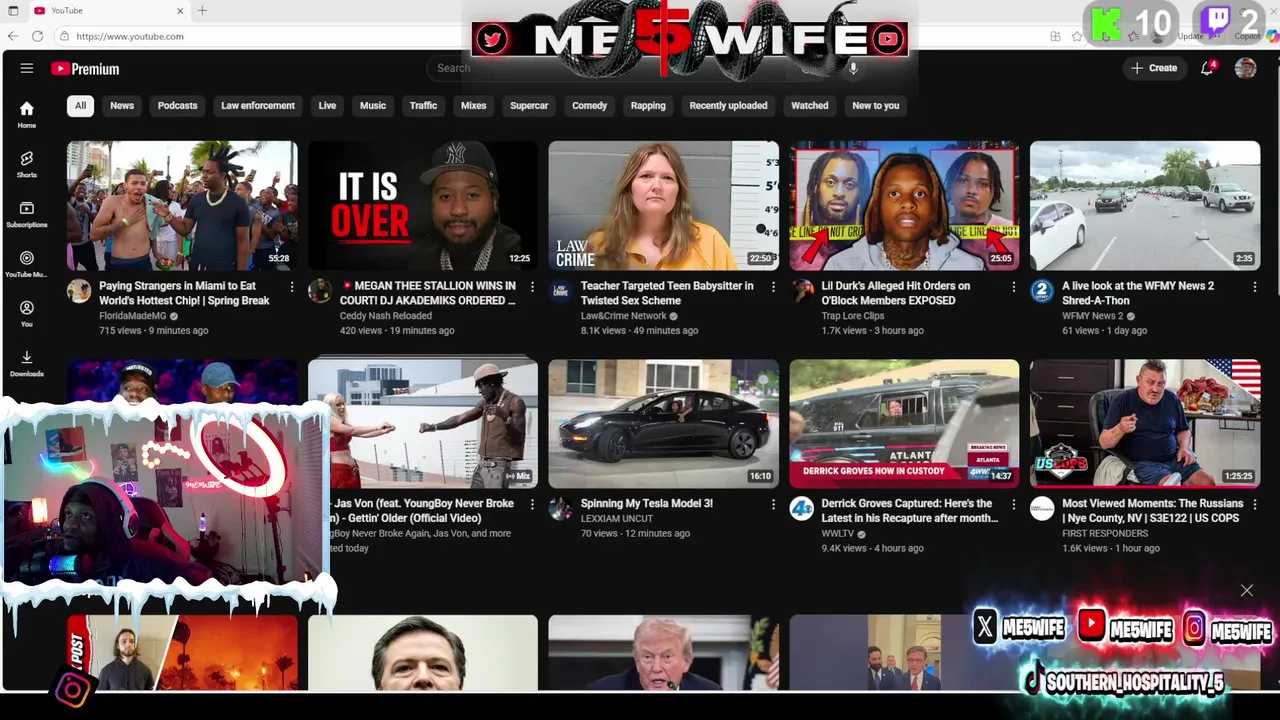1280x720 pixels.
Task: Select the Mixes filter chip
Action: point(473,105)
